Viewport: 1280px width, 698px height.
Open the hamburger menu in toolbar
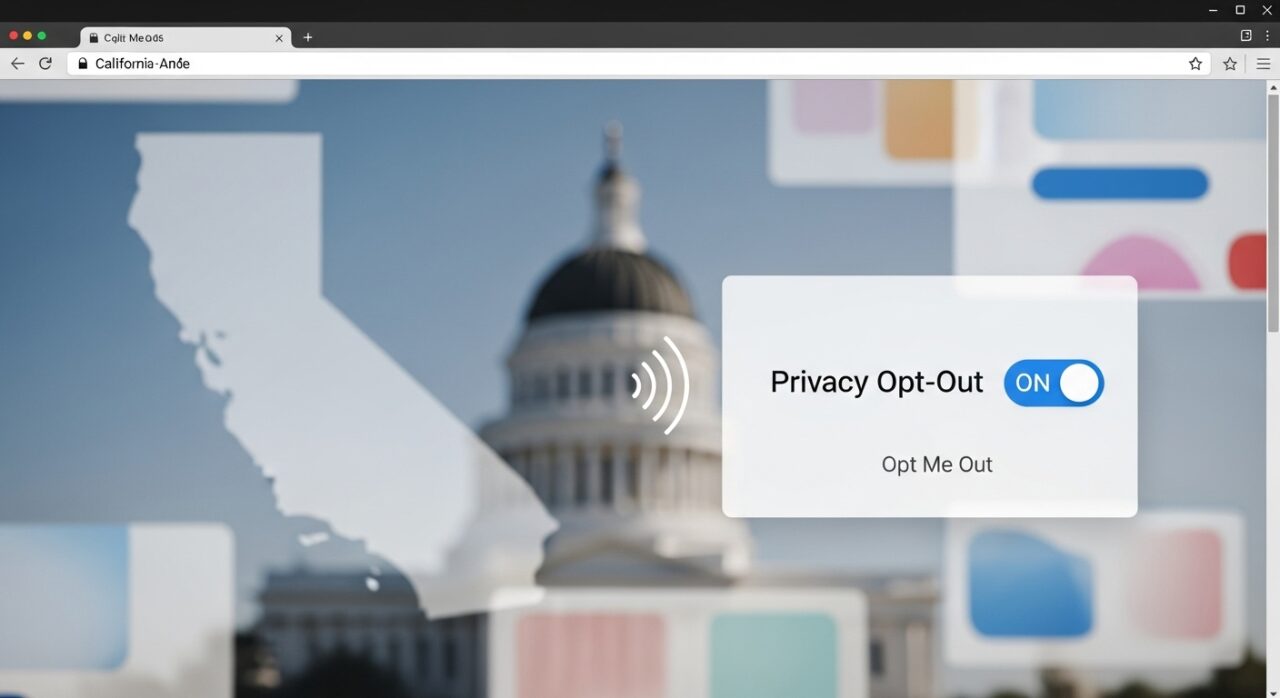(x=1263, y=63)
